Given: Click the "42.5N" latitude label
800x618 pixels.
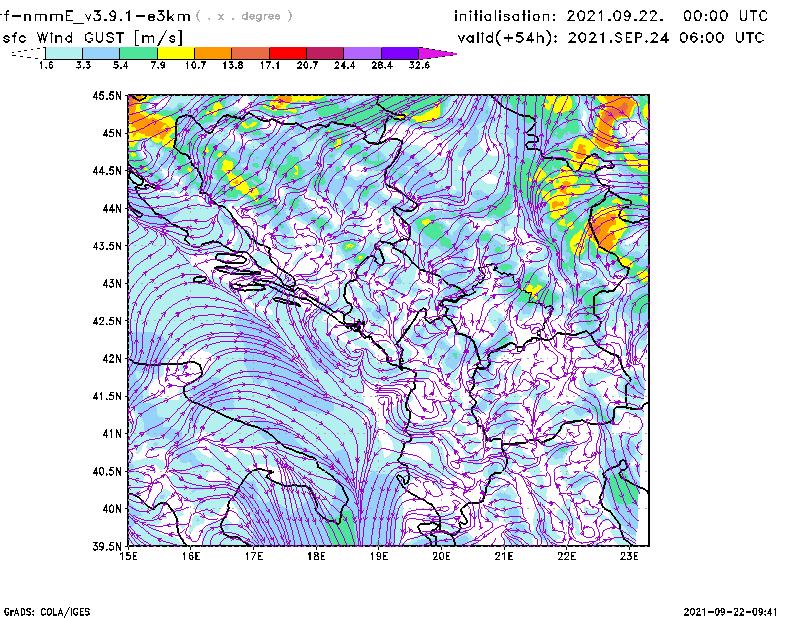Looking at the screenshot, I should (x=107, y=321).
